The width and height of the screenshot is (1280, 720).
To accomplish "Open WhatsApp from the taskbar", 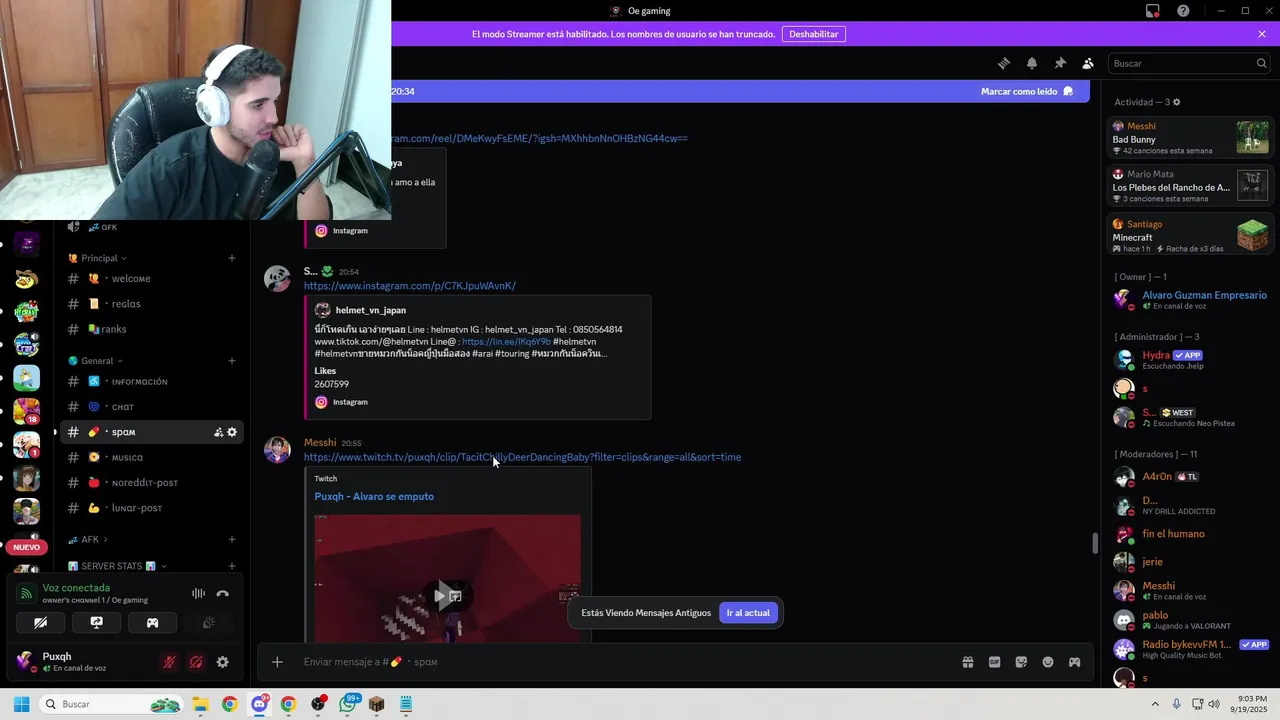I will coord(347,704).
